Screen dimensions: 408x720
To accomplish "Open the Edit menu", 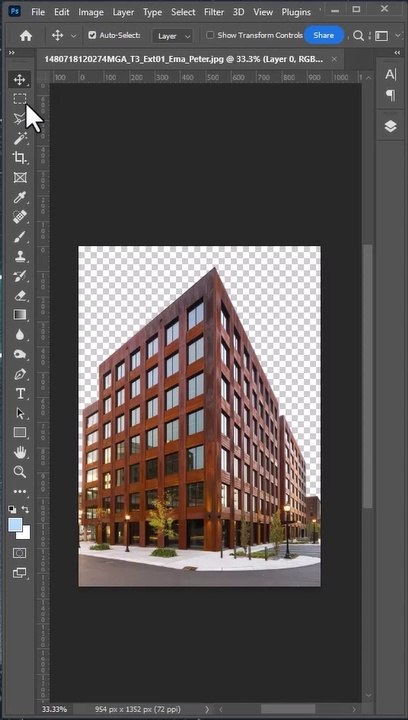I will [x=61, y=12].
